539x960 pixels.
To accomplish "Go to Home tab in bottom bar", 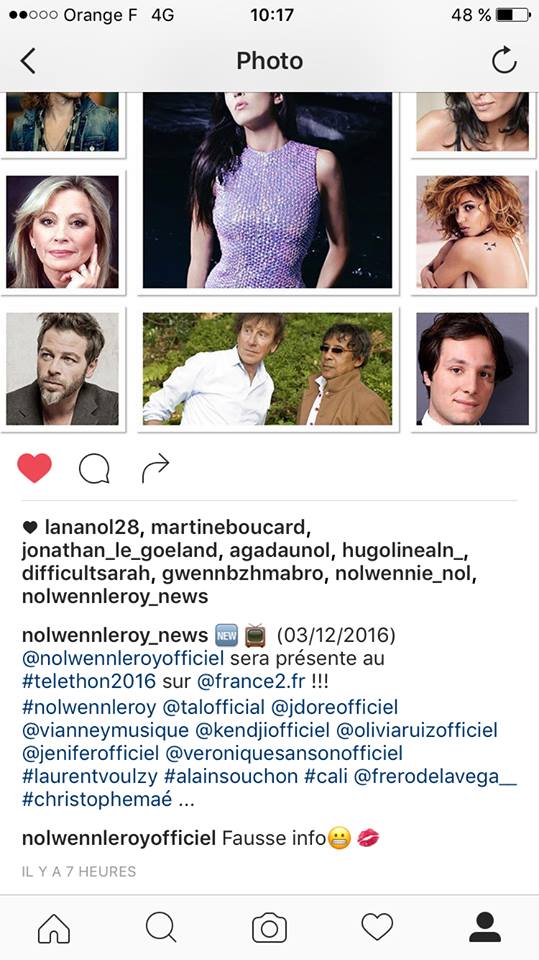I will point(54,928).
